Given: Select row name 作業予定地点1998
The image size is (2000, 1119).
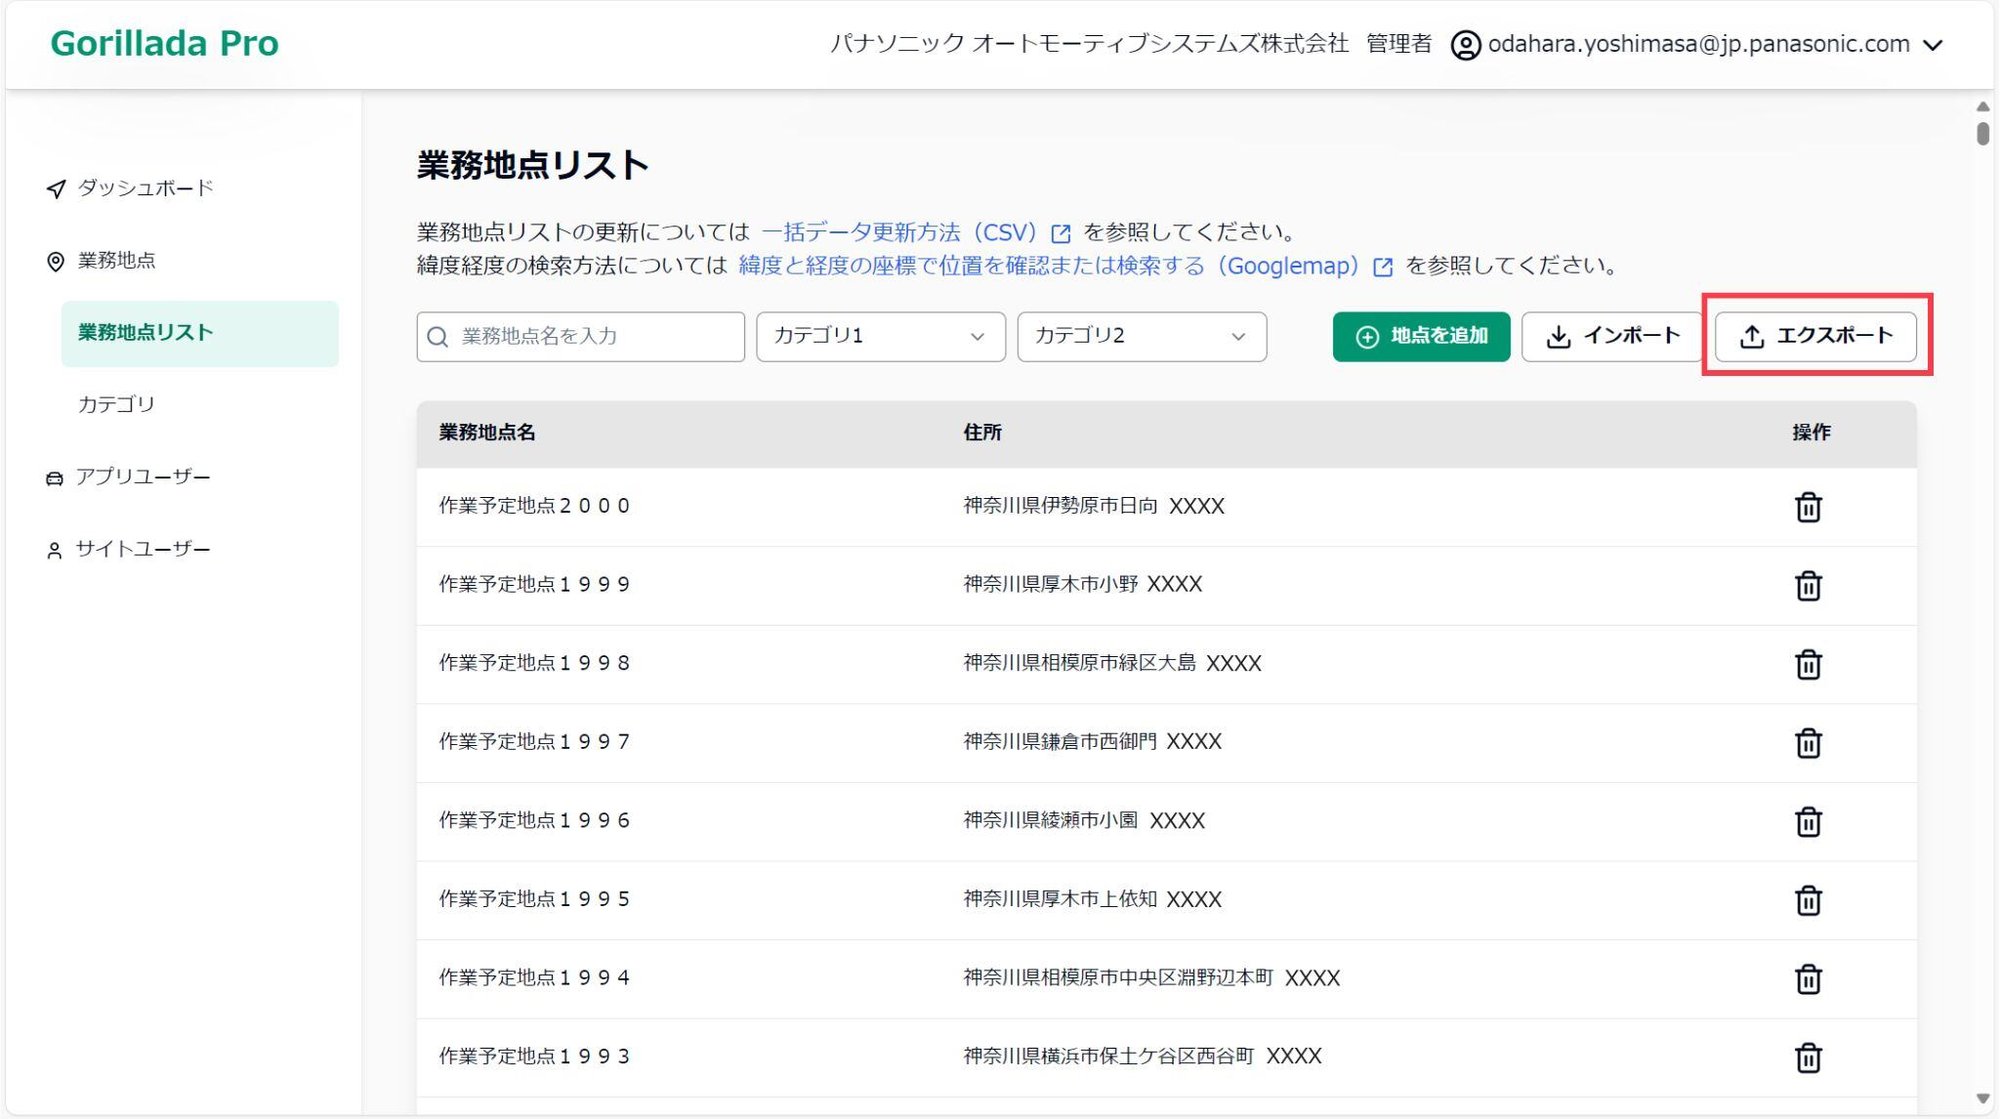Looking at the screenshot, I should coord(534,663).
